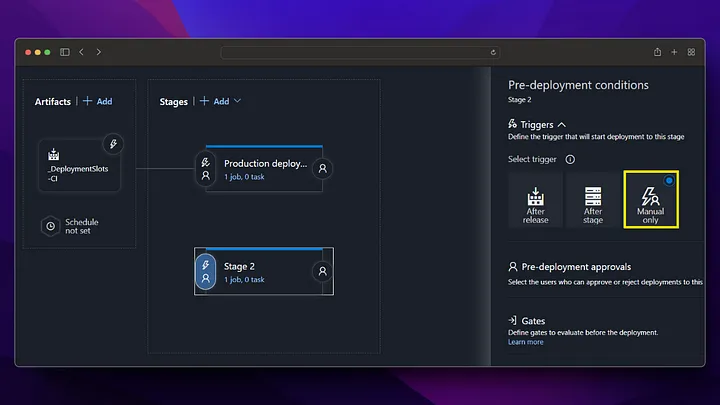Select the Production deploy stage name
Screen dimensions: 720x405
(x=265, y=164)
